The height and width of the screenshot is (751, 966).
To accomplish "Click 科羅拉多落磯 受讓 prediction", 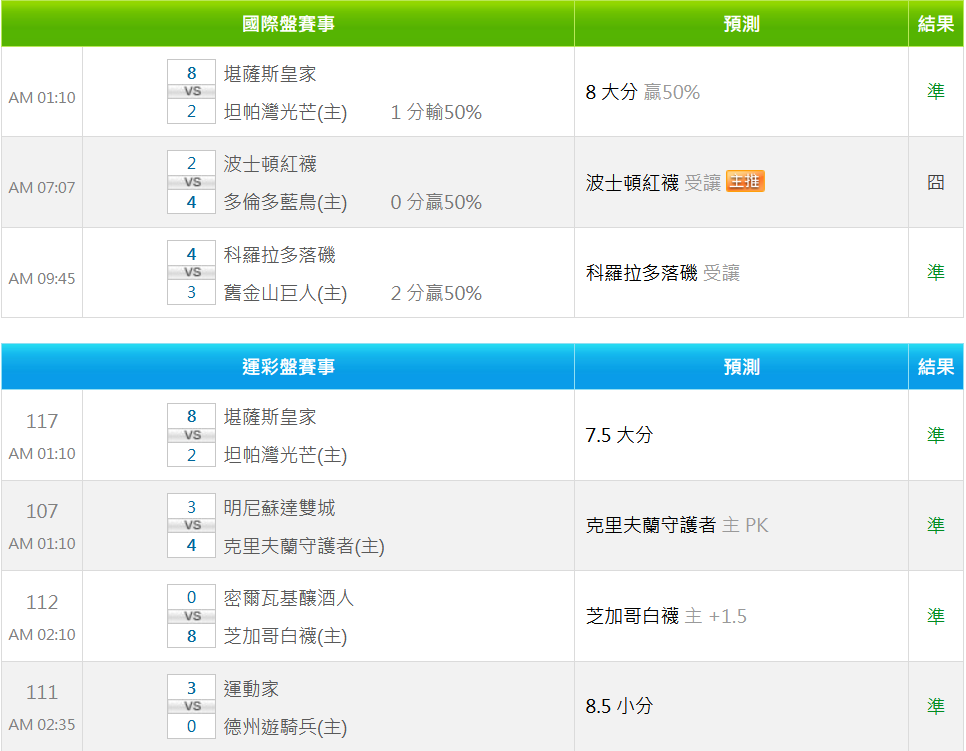I will click(x=662, y=273).
